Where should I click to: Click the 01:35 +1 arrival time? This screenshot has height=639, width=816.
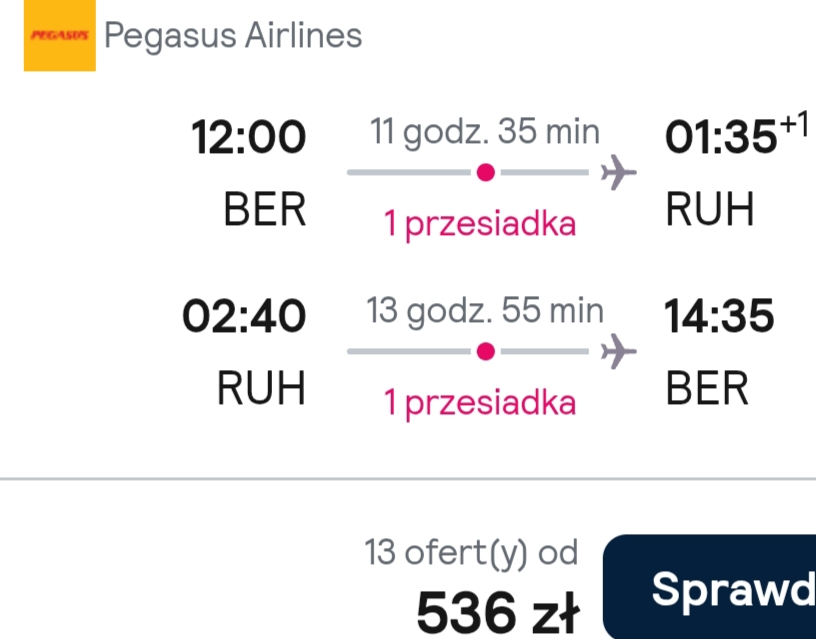737,133
